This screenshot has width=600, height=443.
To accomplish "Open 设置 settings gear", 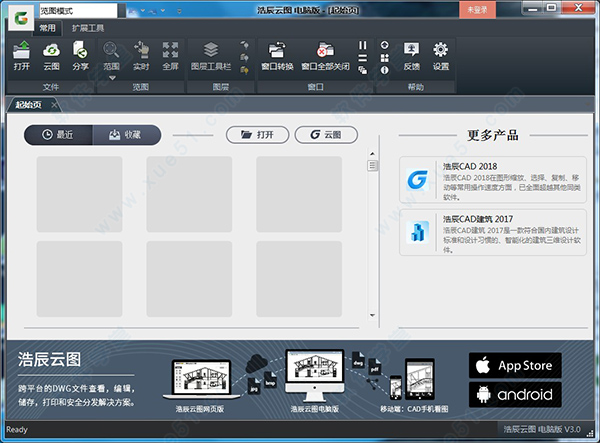I will click(441, 56).
